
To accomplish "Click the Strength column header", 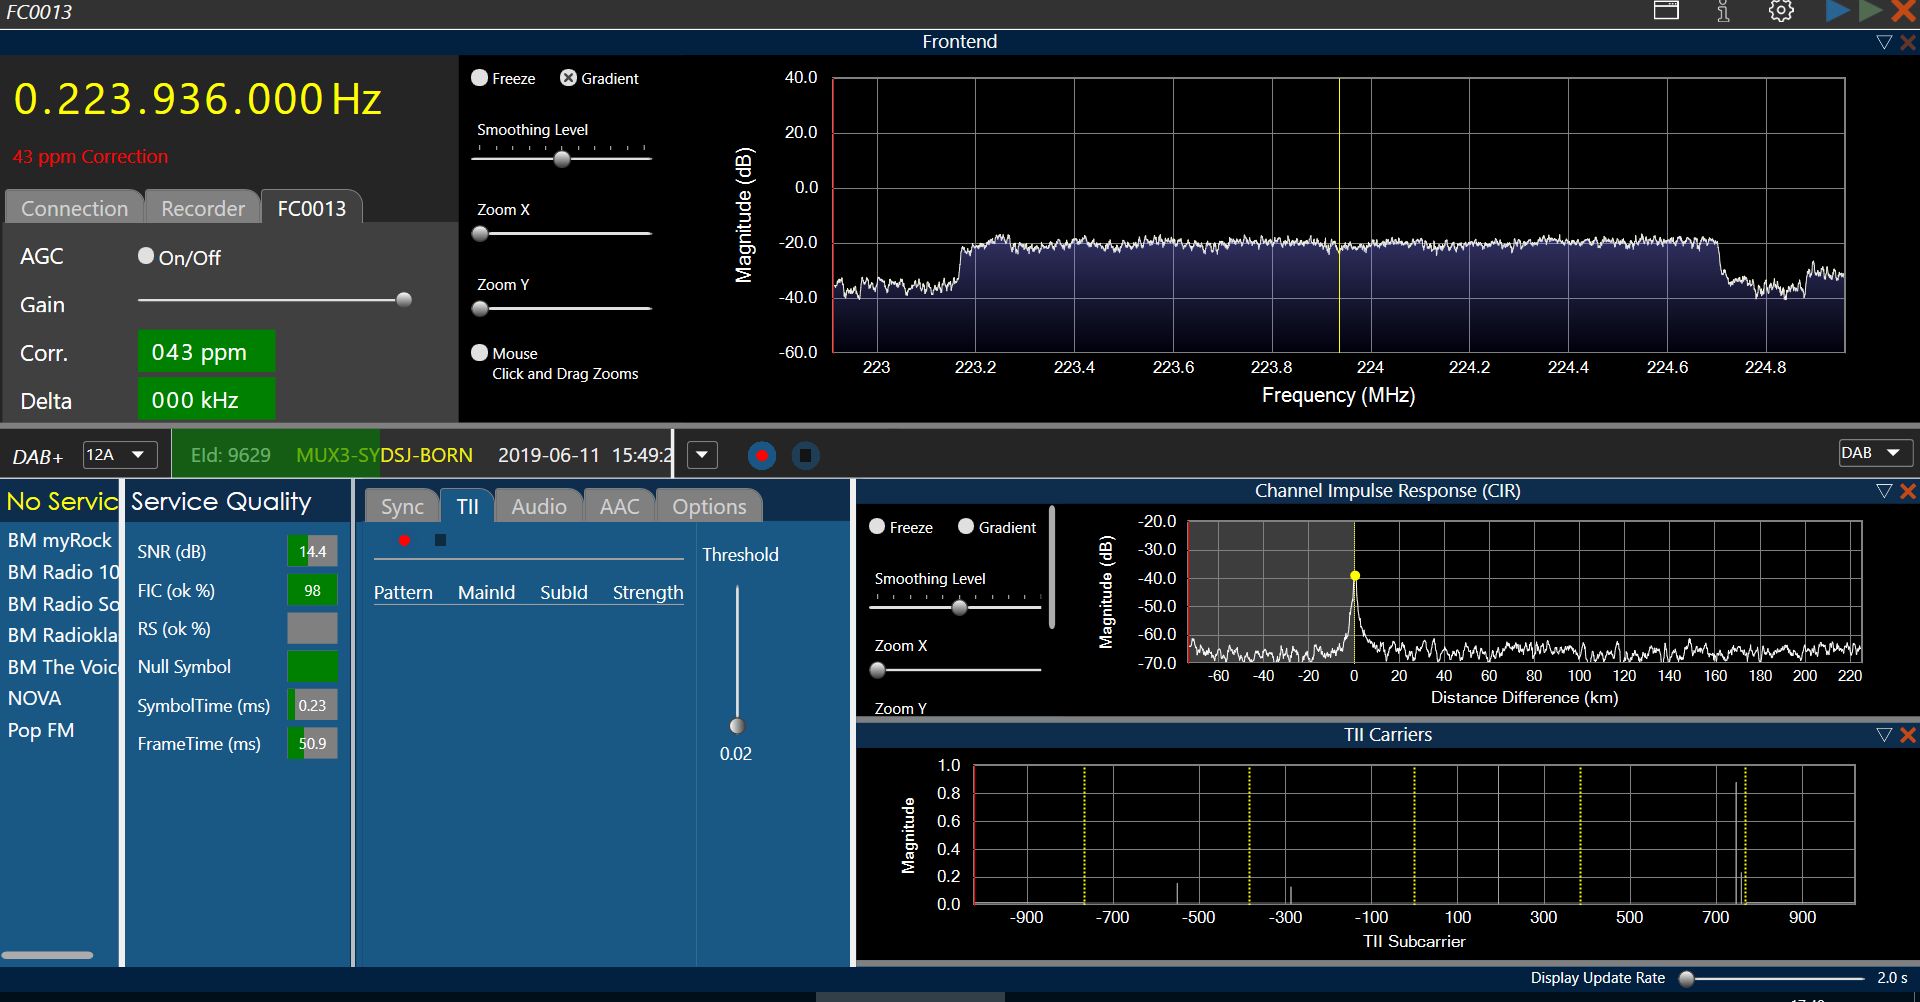I will coord(647,593).
